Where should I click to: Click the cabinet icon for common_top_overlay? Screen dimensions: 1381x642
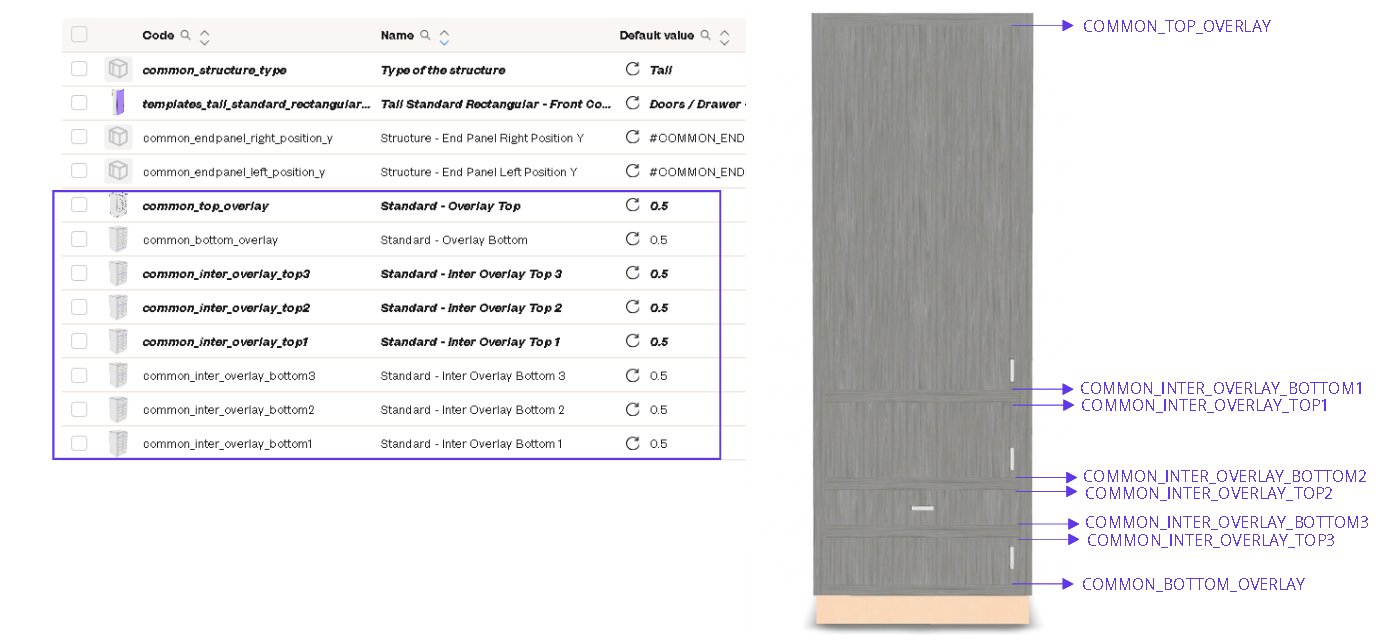tap(118, 205)
